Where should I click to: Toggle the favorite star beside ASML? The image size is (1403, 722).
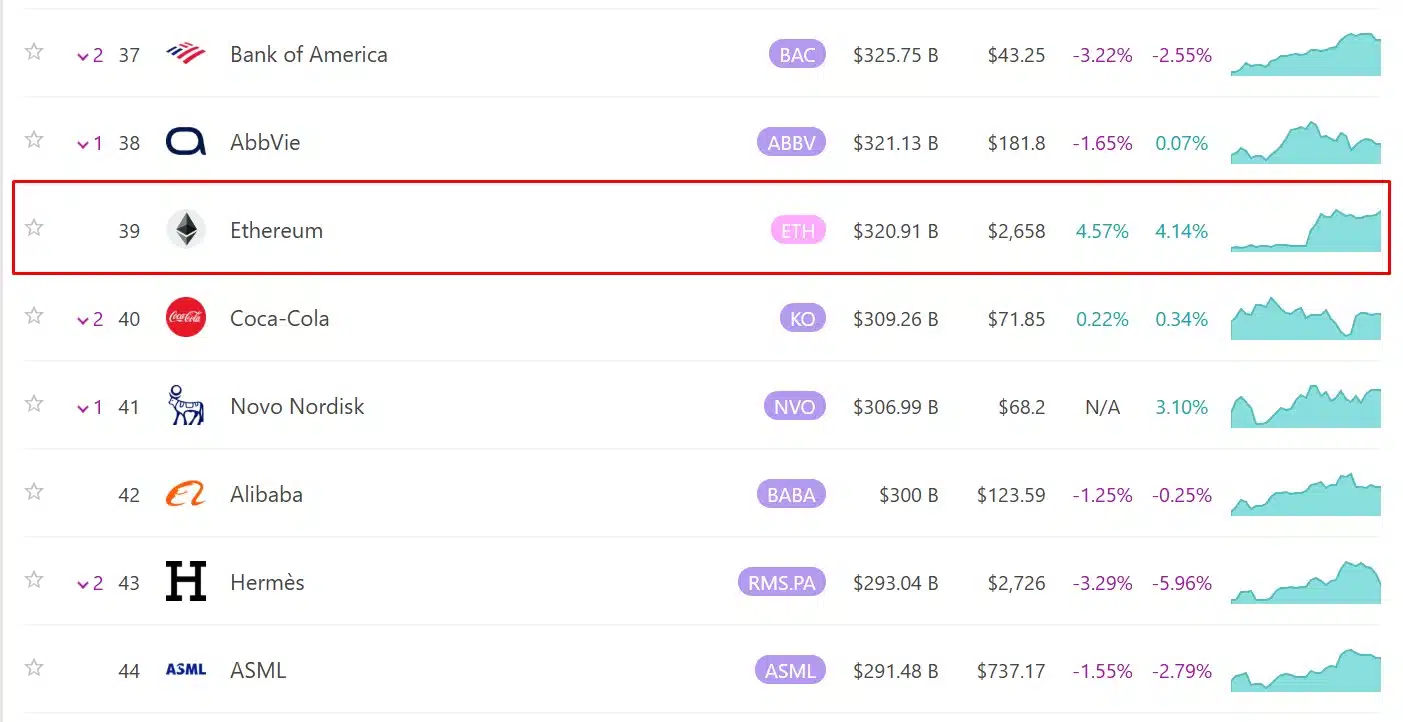pyautogui.click(x=34, y=668)
